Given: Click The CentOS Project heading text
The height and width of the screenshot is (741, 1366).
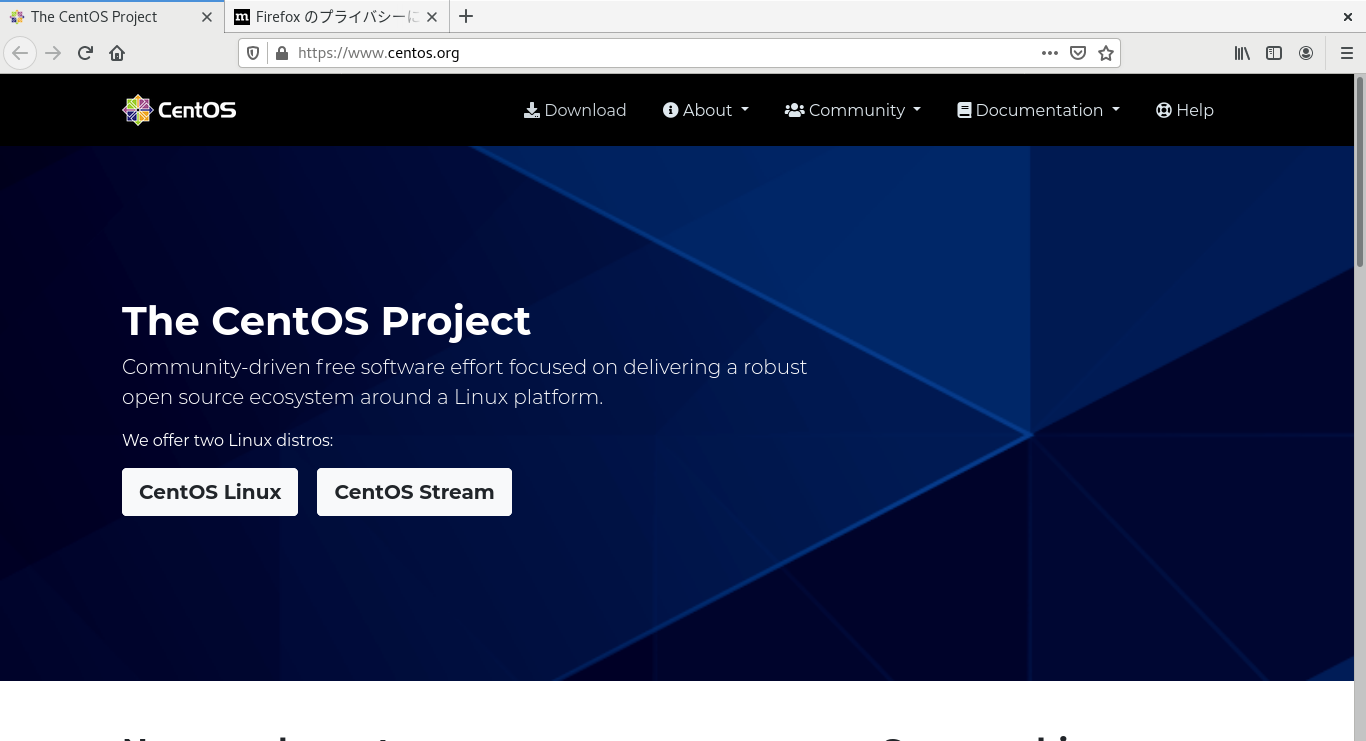Looking at the screenshot, I should pyautogui.click(x=326, y=321).
